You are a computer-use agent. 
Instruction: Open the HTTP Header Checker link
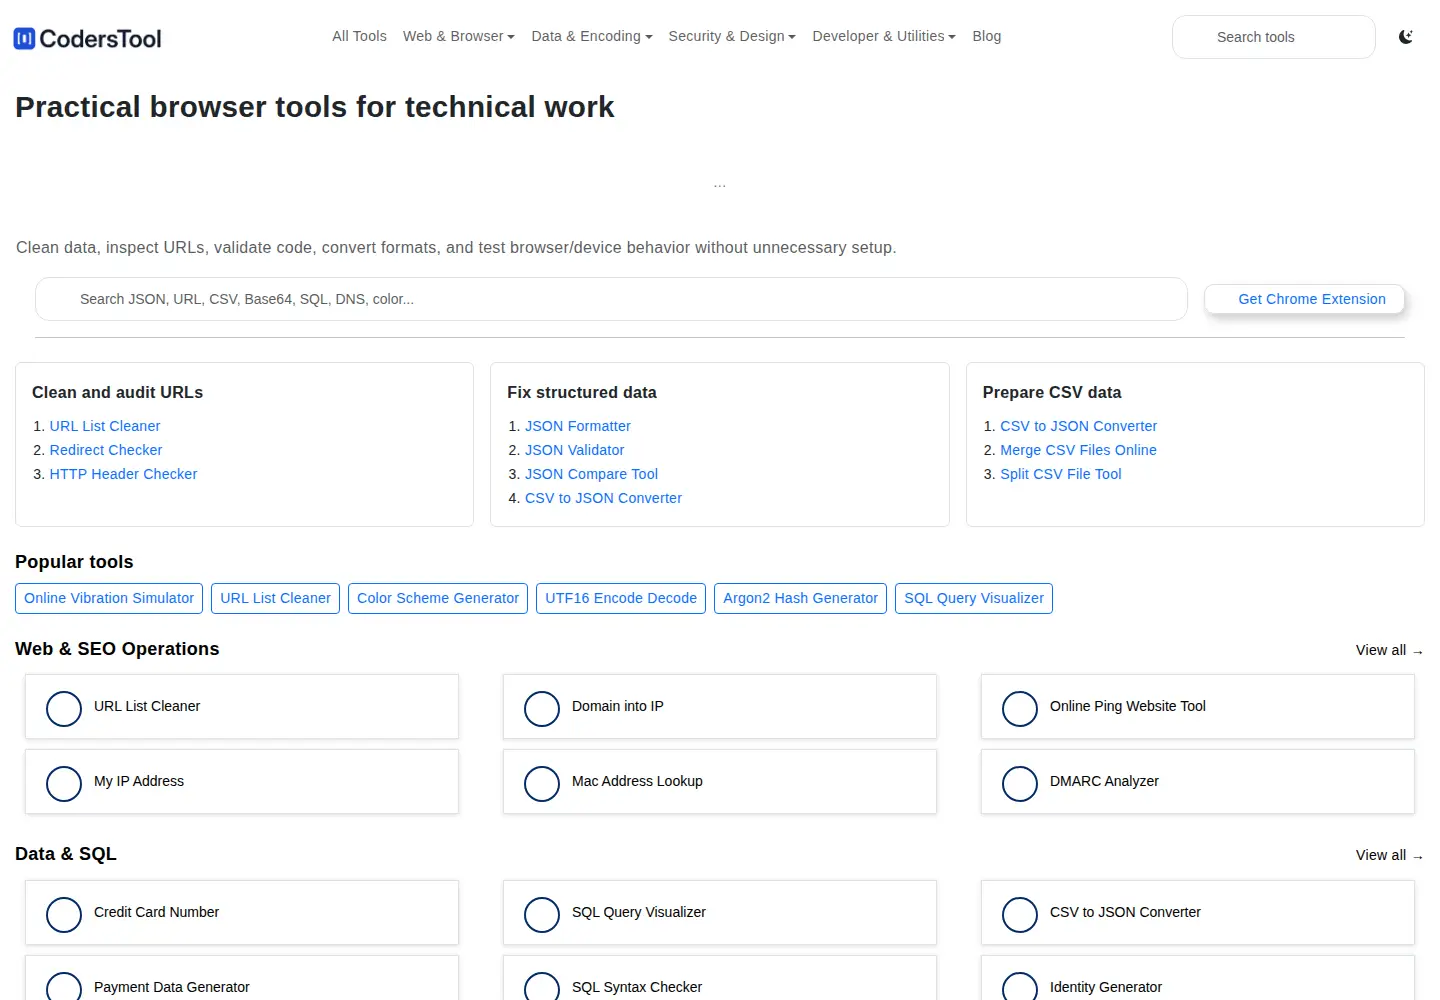click(x=124, y=474)
